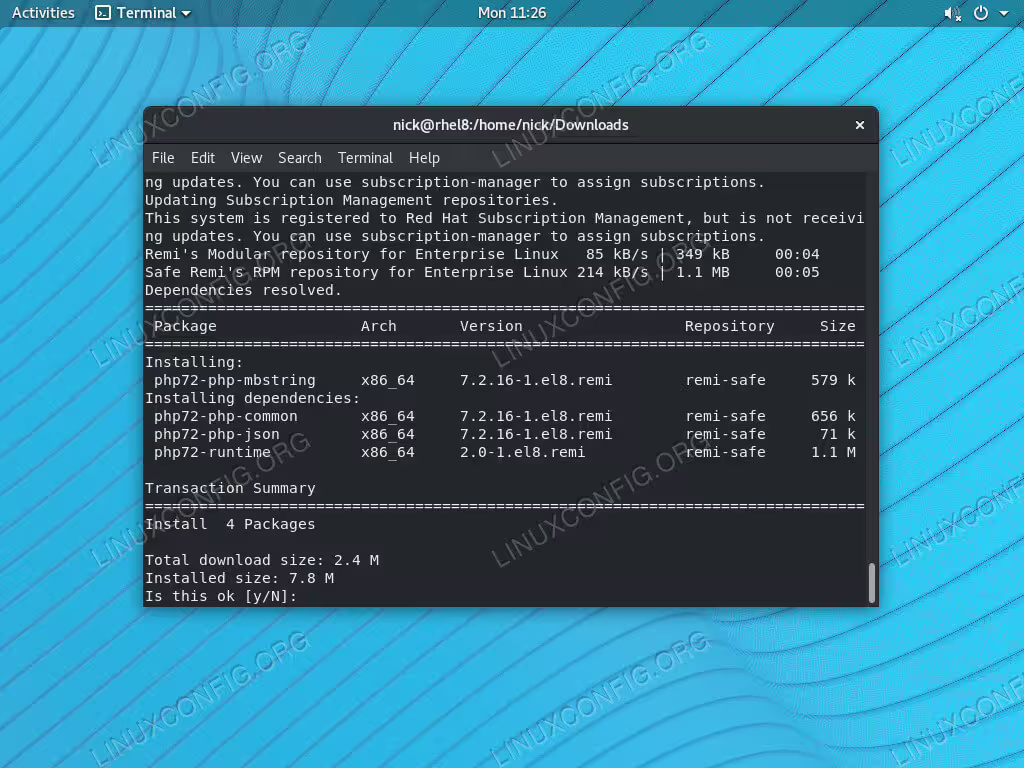The image size is (1024, 768).
Task: Open the Activities overview
Action: pyautogui.click(x=43, y=13)
